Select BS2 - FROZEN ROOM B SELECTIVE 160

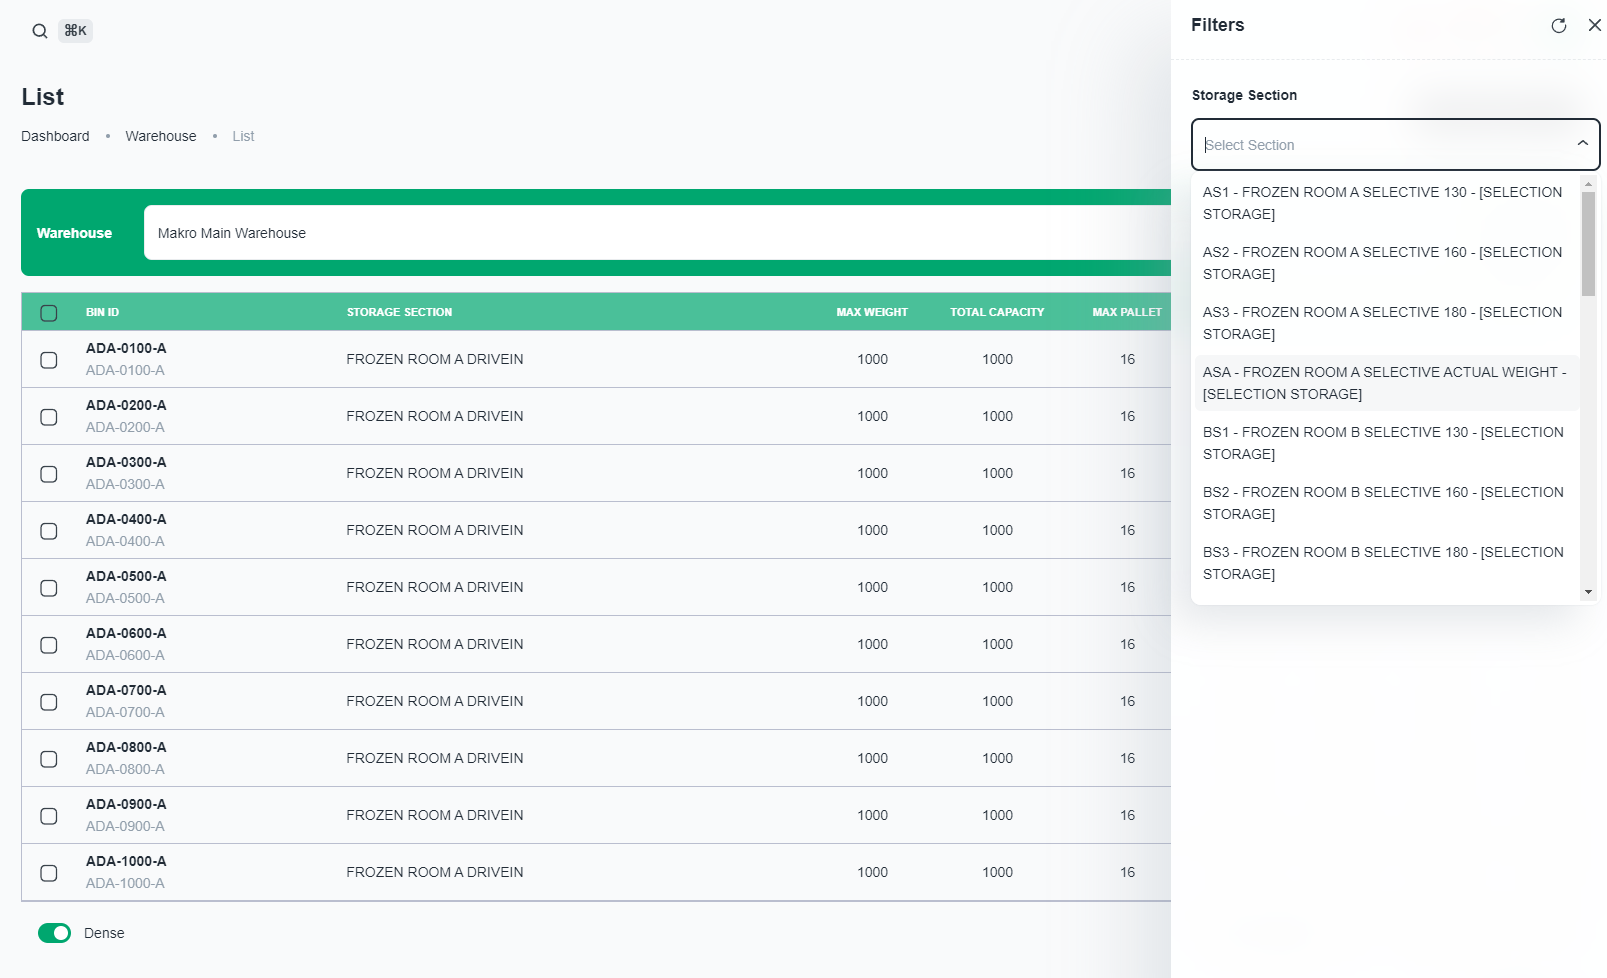coord(1384,503)
